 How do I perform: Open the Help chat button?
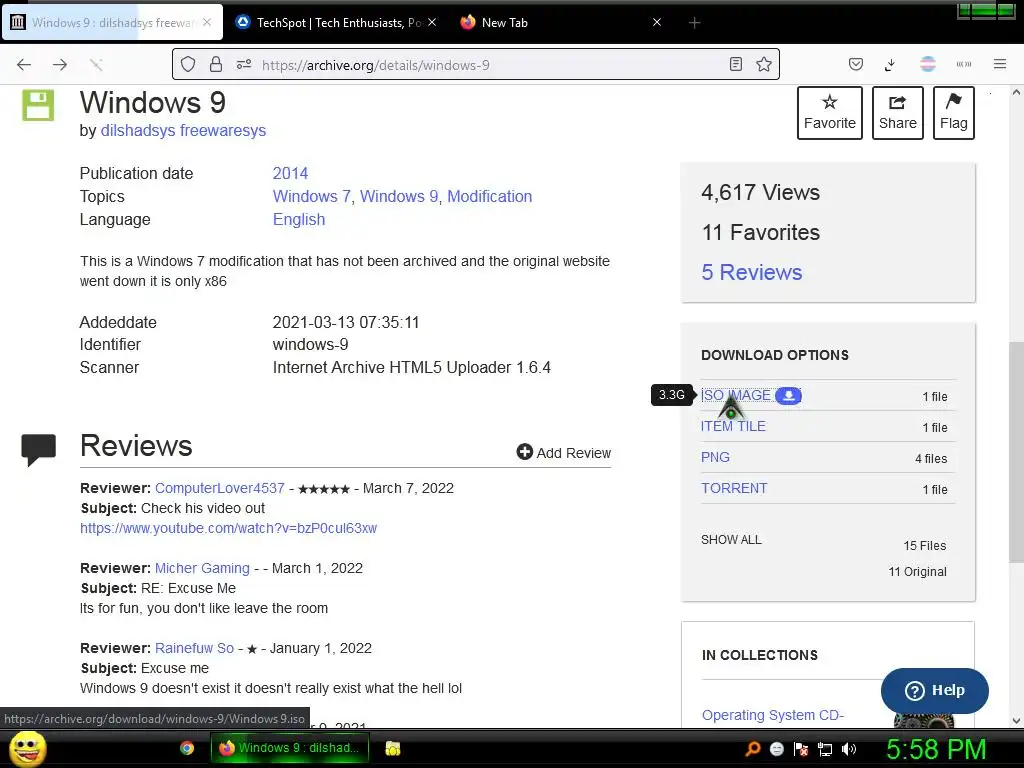tap(935, 690)
